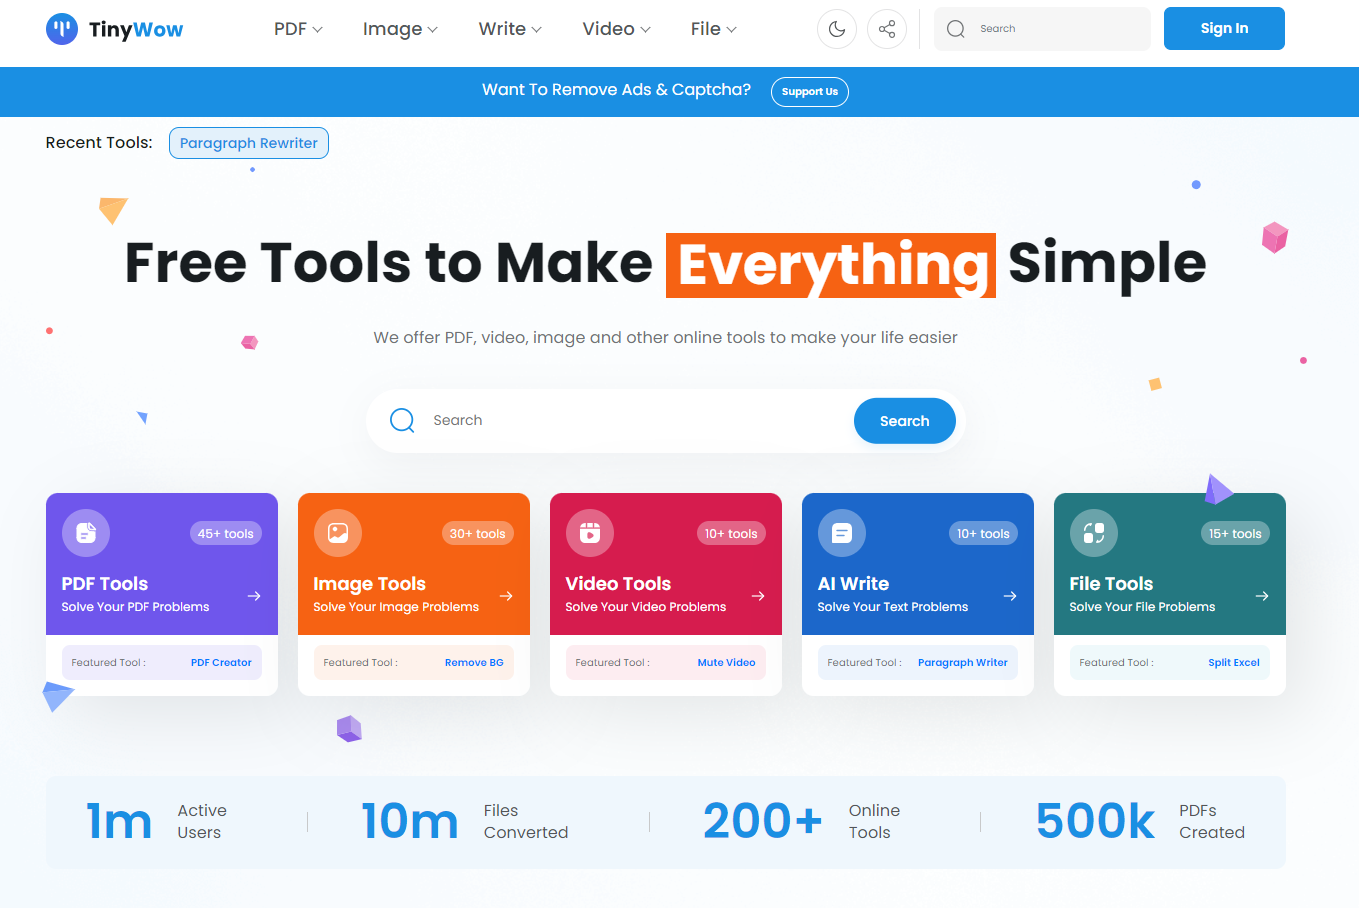Screen dimensions: 1359x908
Task: Click the File Tools icon
Action: coord(1094,533)
